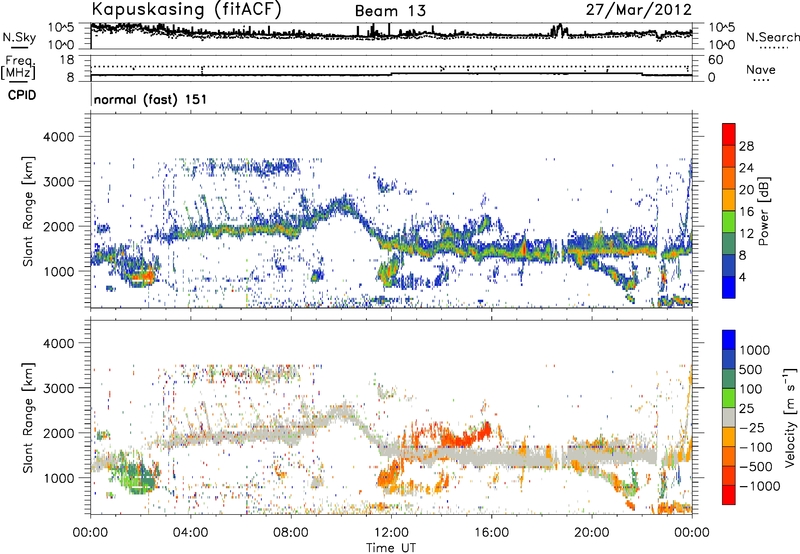Click the "24" power colorbar label
The width and height of the screenshot is (800, 554).
pos(746,168)
